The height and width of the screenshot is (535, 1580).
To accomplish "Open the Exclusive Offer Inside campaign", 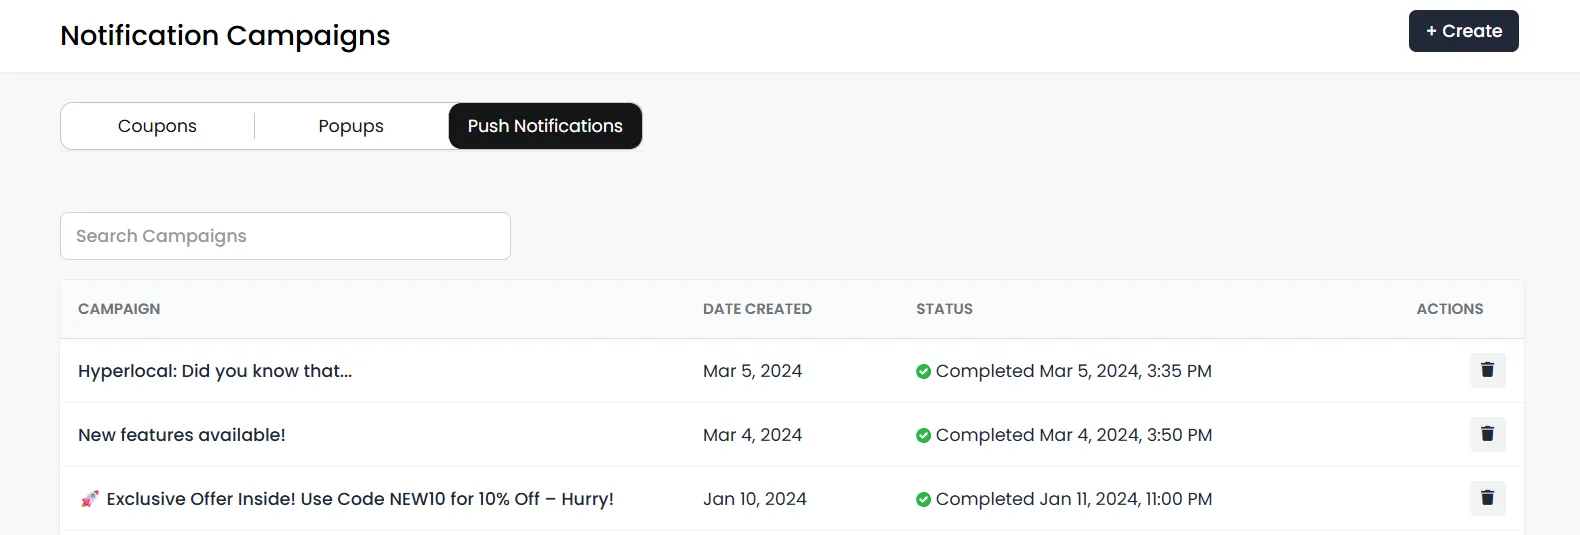I will [x=360, y=499].
